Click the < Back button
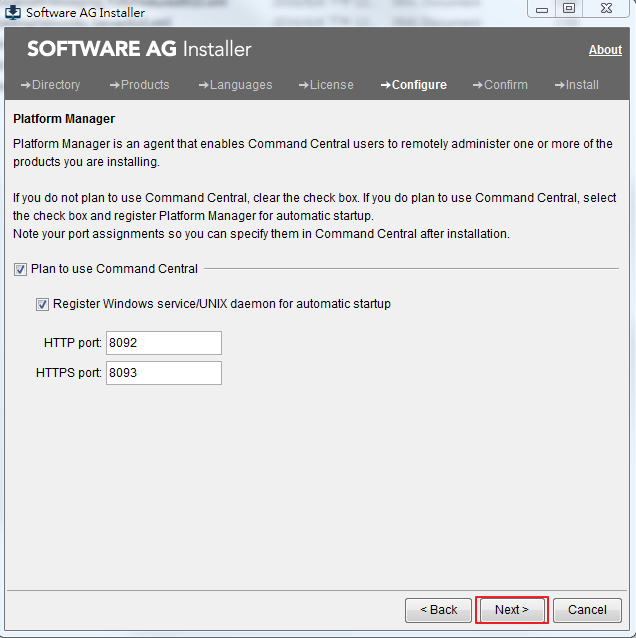This screenshot has height=638, width=636. pos(438,610)
